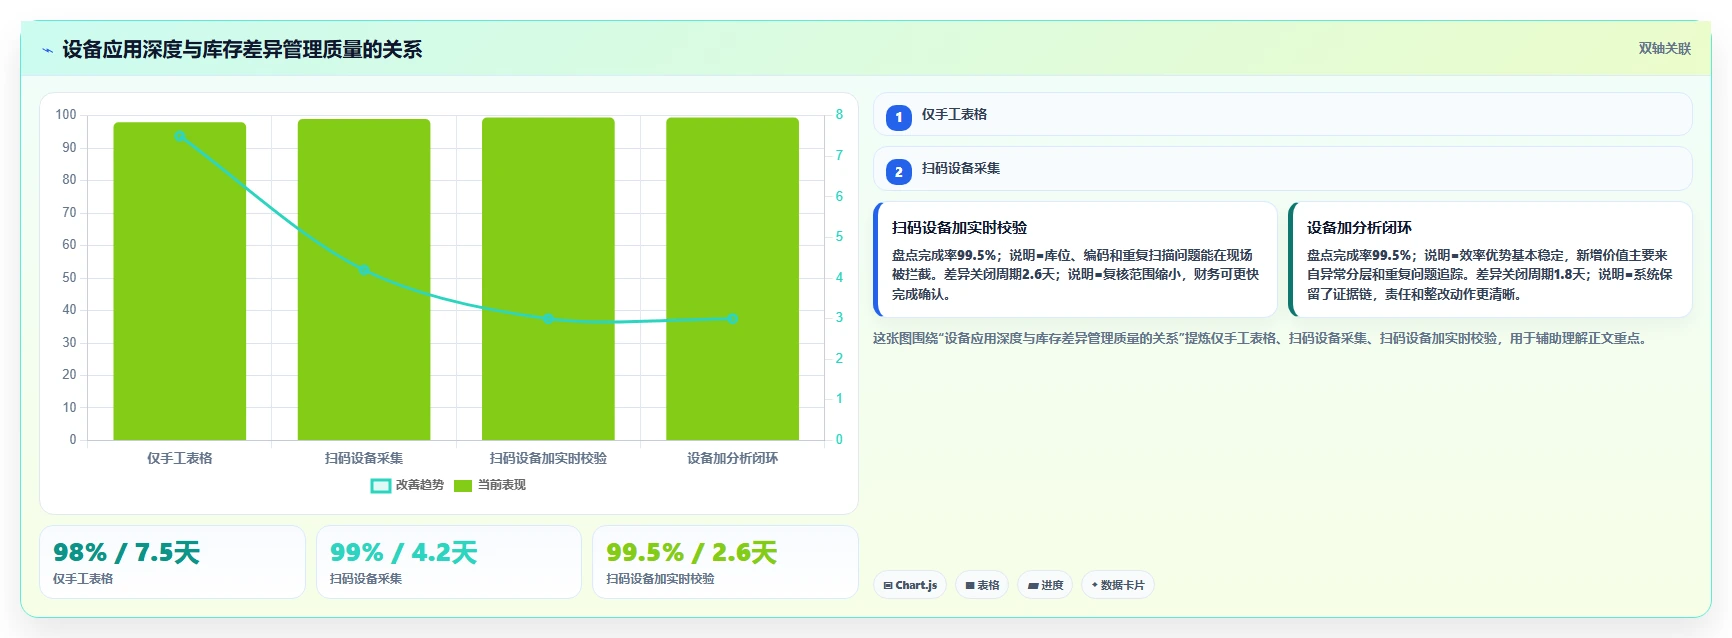1732x638 pixels.
Task: Click the green bar for 设备加分析闭环
Action: (732, 279)
